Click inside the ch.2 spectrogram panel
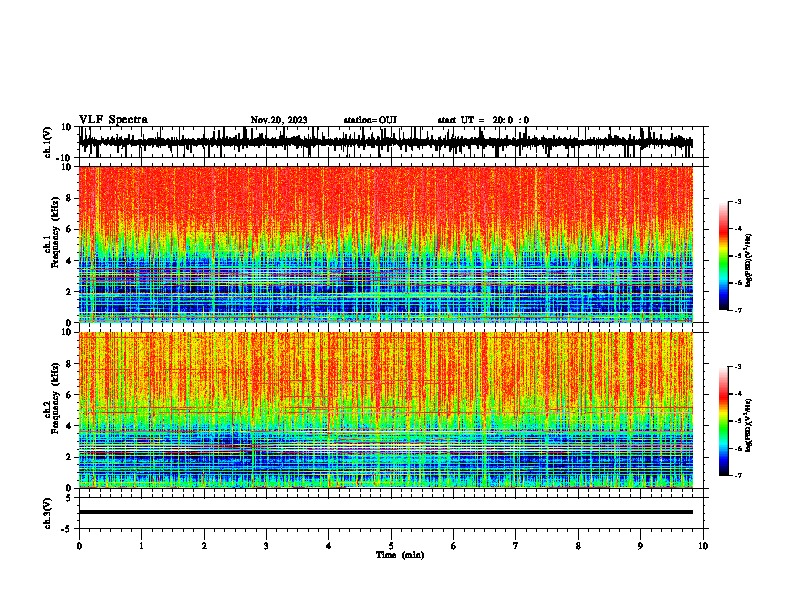The height and width of the screenshot is (612, 792). click(385, 410)
